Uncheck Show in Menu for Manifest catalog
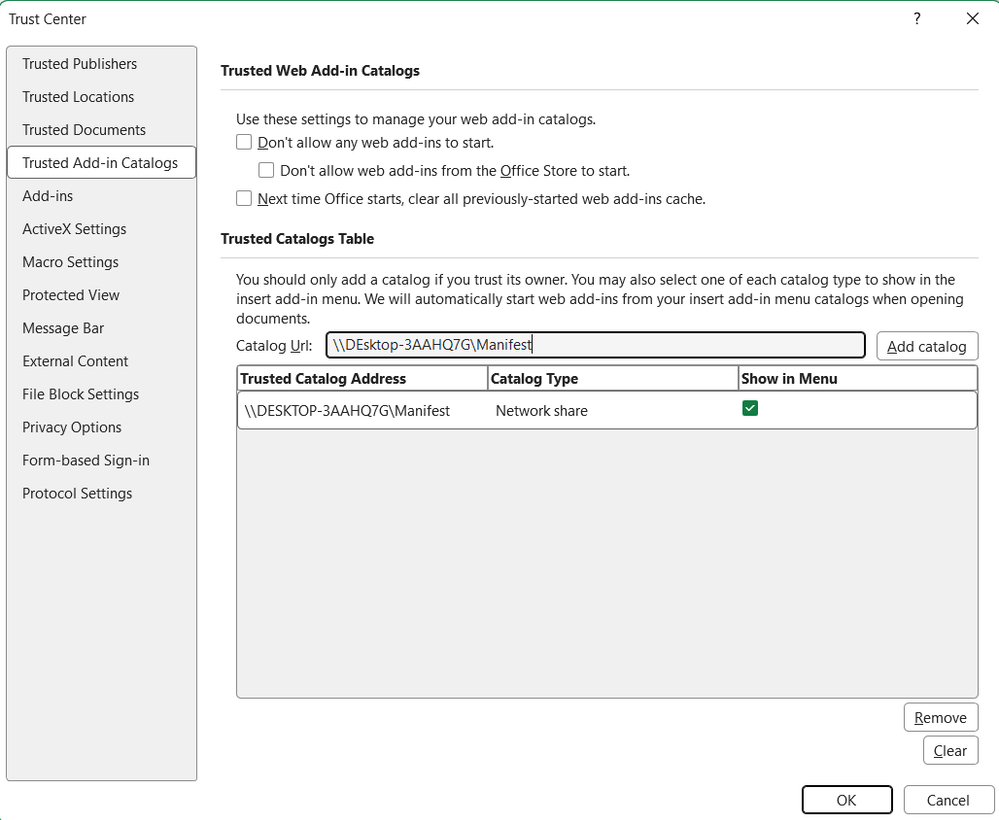The image size is (999, 820). pos(750,408)
